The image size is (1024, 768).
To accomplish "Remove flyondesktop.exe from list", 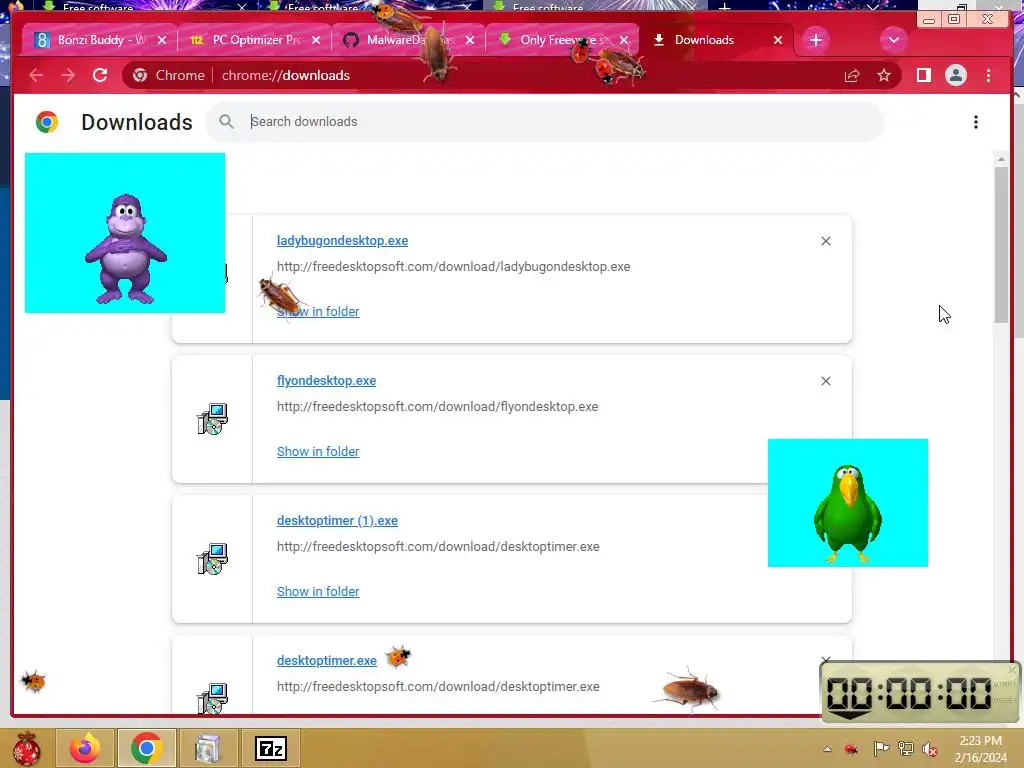I will pos(825,381).
